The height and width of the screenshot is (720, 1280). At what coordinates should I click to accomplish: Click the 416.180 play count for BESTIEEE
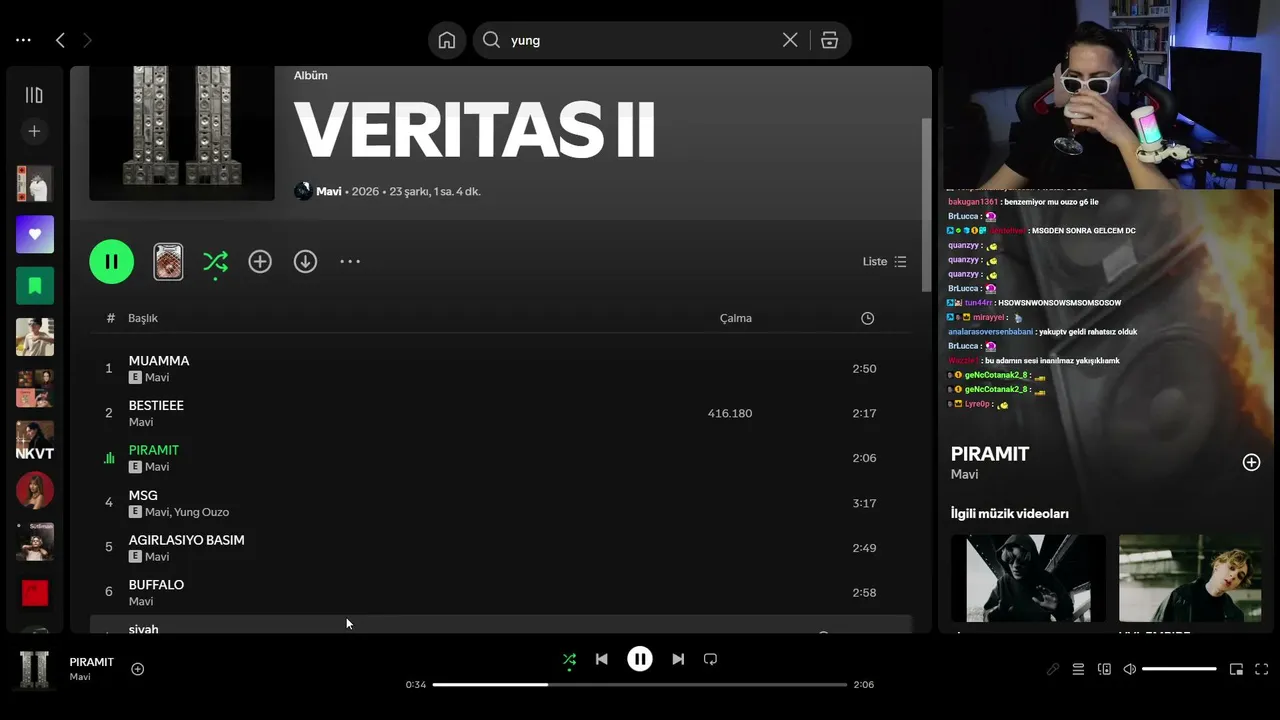730,413
